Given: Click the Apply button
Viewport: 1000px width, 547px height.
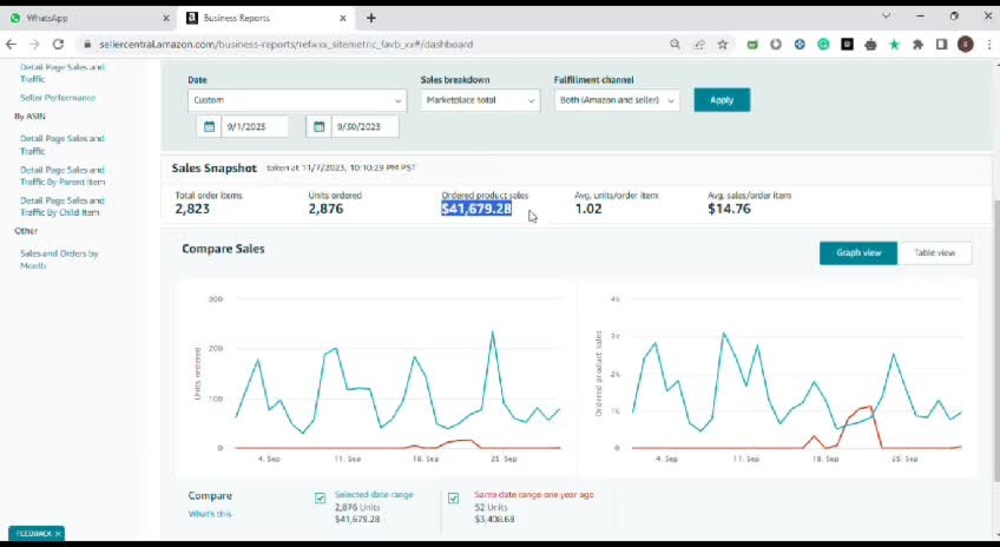Looking at the screenshot, I should click(x=722, y=100).
